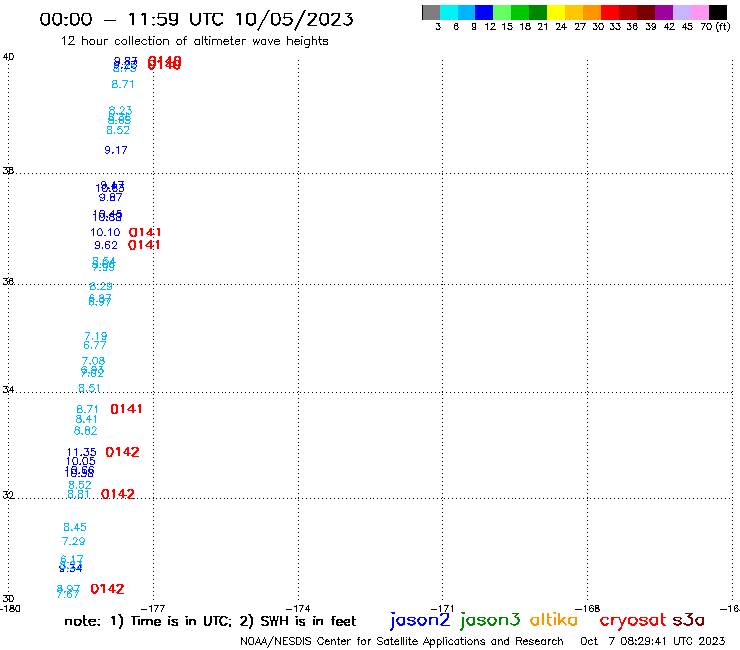Click the NOAA/NESDIS Center credit line
The width and height of the screenshot is (740, 650).
click(402, 641)
